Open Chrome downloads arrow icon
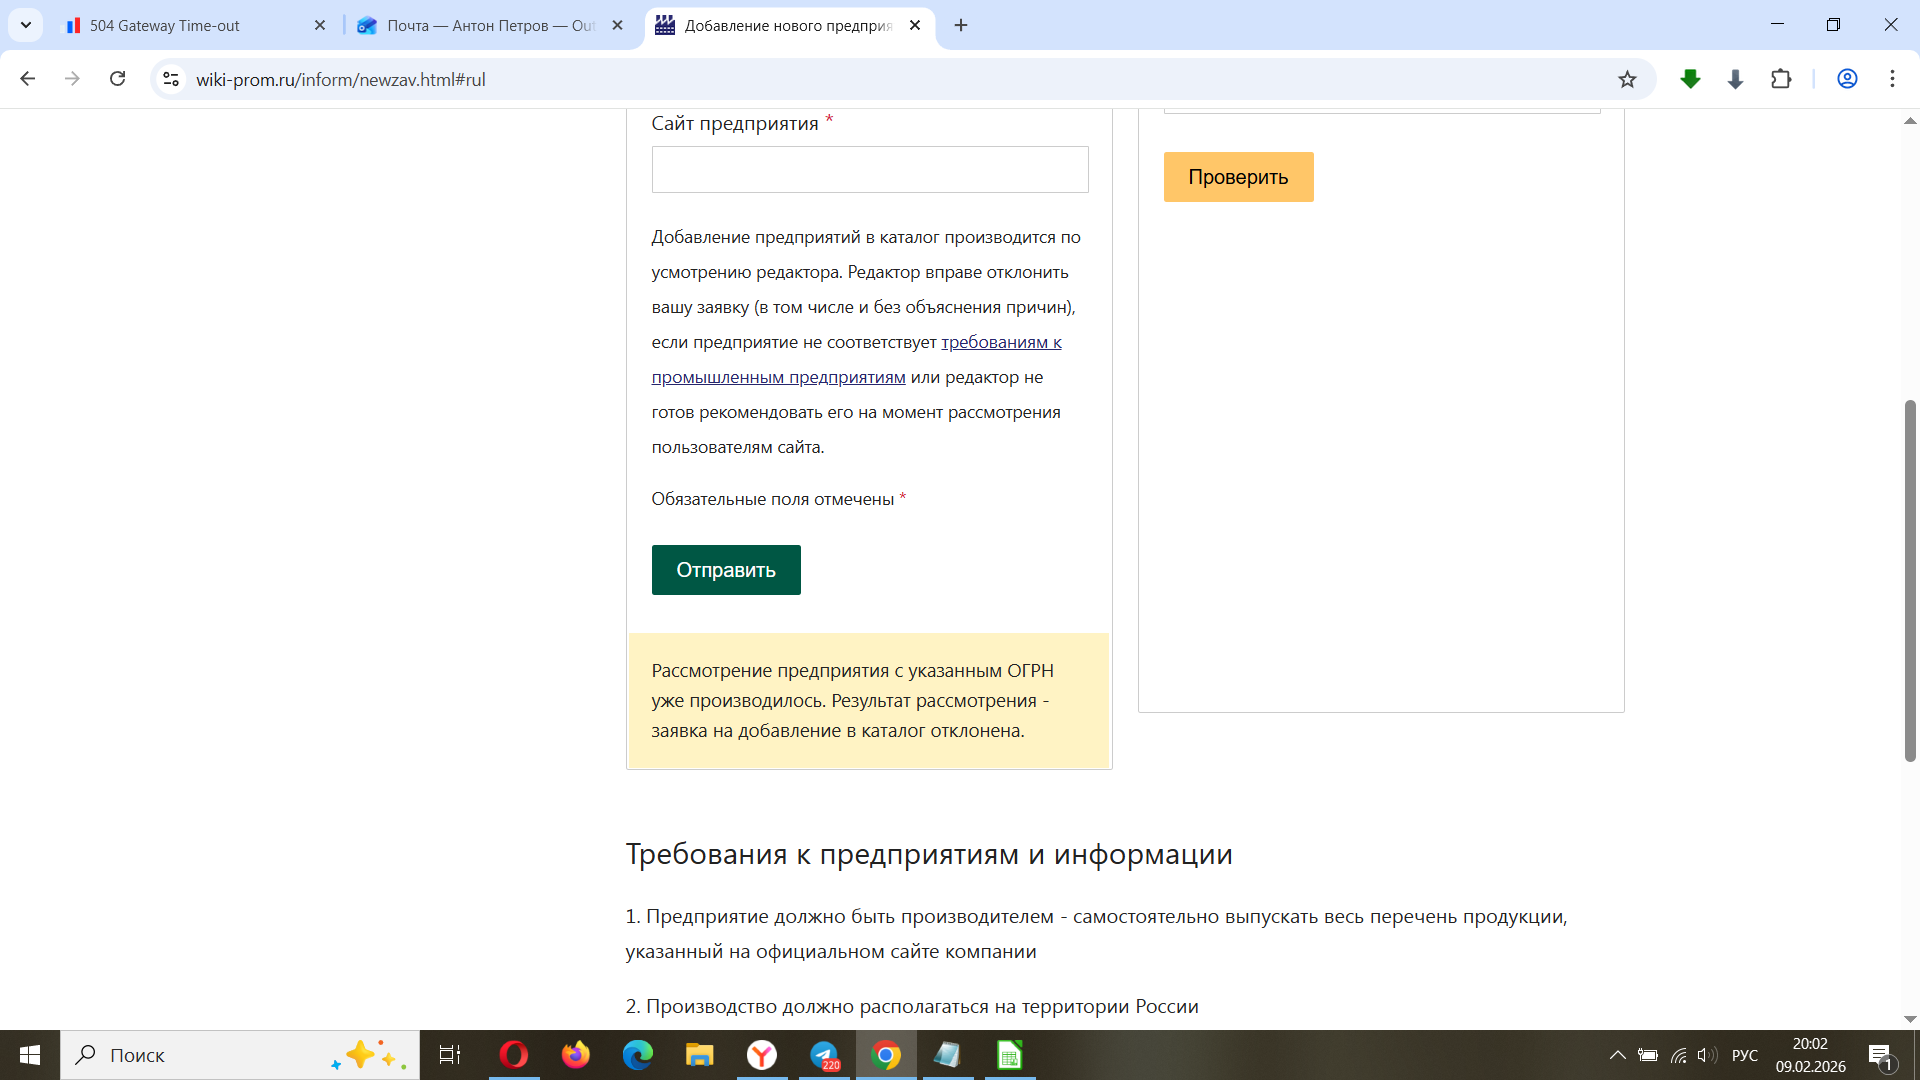The height and width of the screenshot is (1080, 1920). [x=1735, y=79]
